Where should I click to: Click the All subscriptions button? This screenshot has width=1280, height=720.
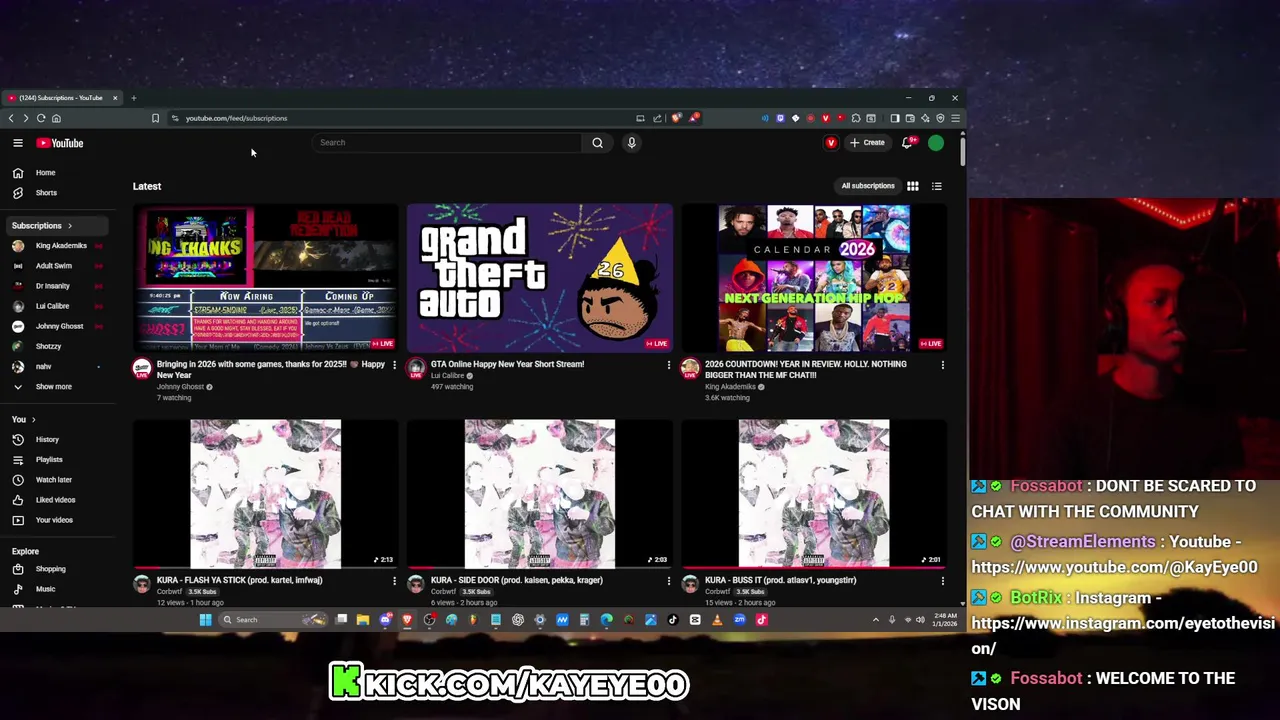click(x=868, y=186)
